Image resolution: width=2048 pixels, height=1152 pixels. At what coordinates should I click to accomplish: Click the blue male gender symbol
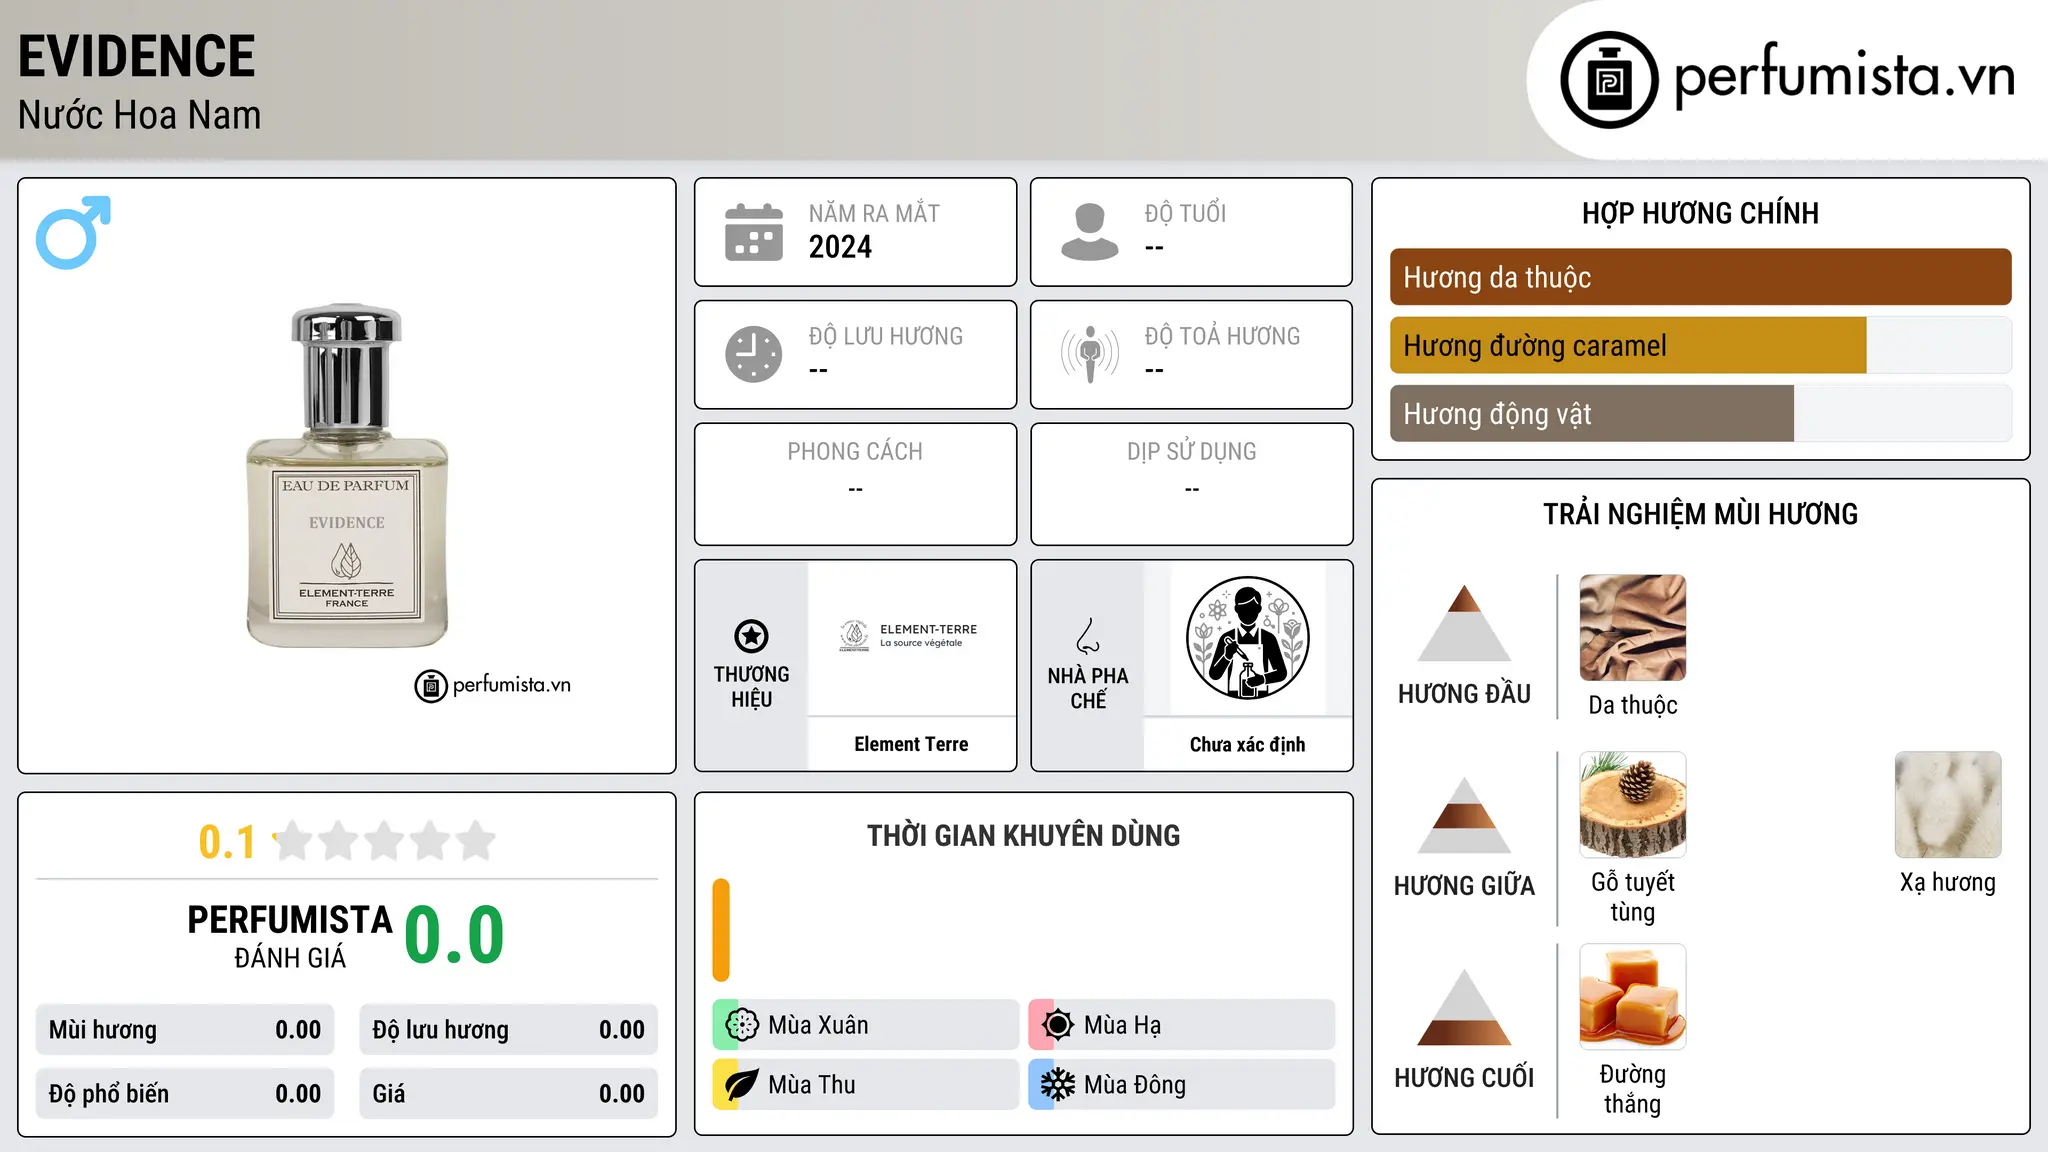[x=73, y=232]
